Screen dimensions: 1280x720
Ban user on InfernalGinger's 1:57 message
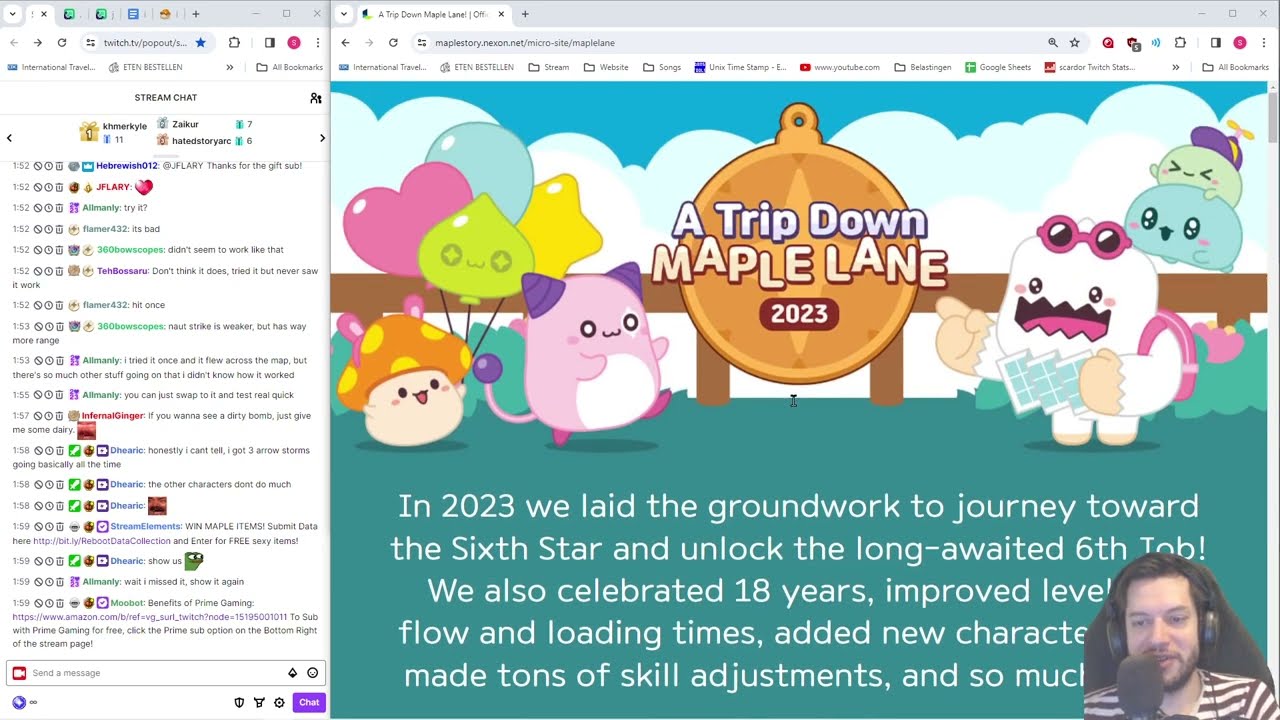point(38,415)
